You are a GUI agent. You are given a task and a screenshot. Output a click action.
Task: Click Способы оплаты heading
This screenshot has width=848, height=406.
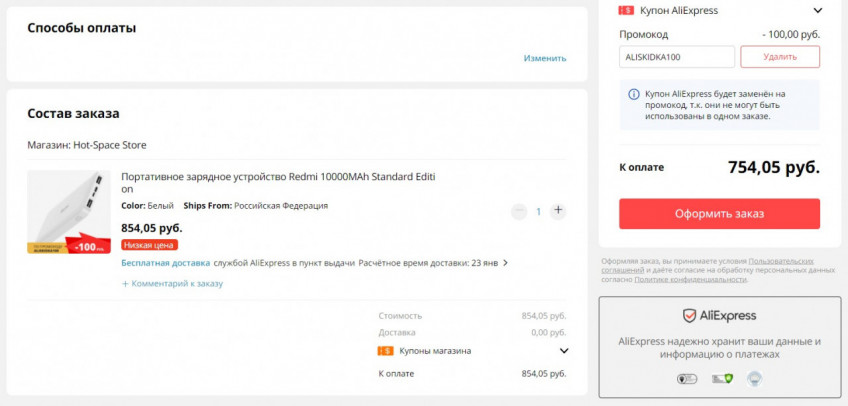(82, 28)
